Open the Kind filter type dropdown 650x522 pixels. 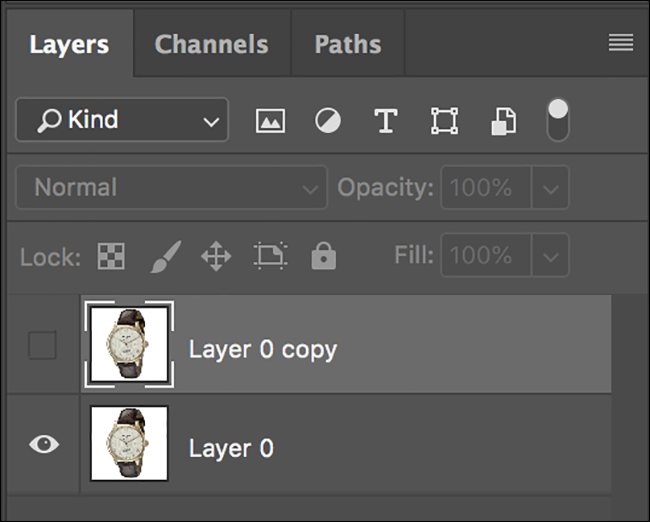(x=121, y=121)
